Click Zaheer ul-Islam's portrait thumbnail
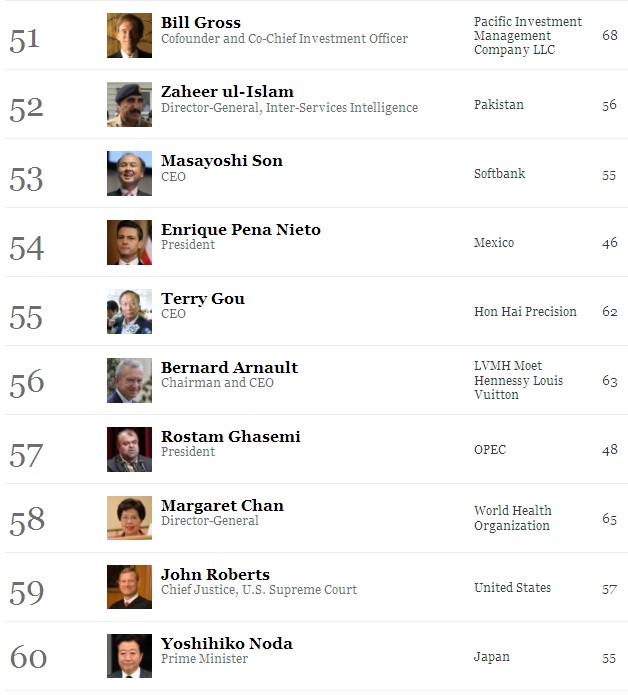 [x=129, y=105]
